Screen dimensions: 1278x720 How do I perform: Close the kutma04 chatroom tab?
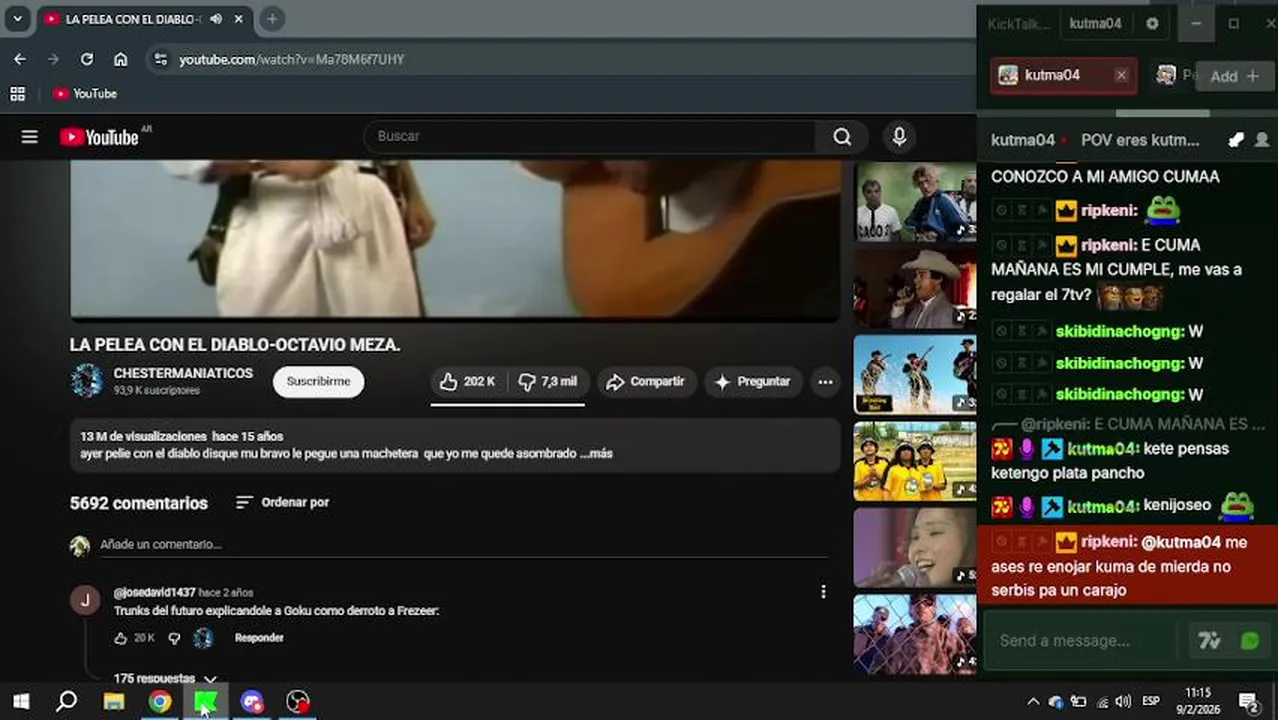click(1121, 75)
